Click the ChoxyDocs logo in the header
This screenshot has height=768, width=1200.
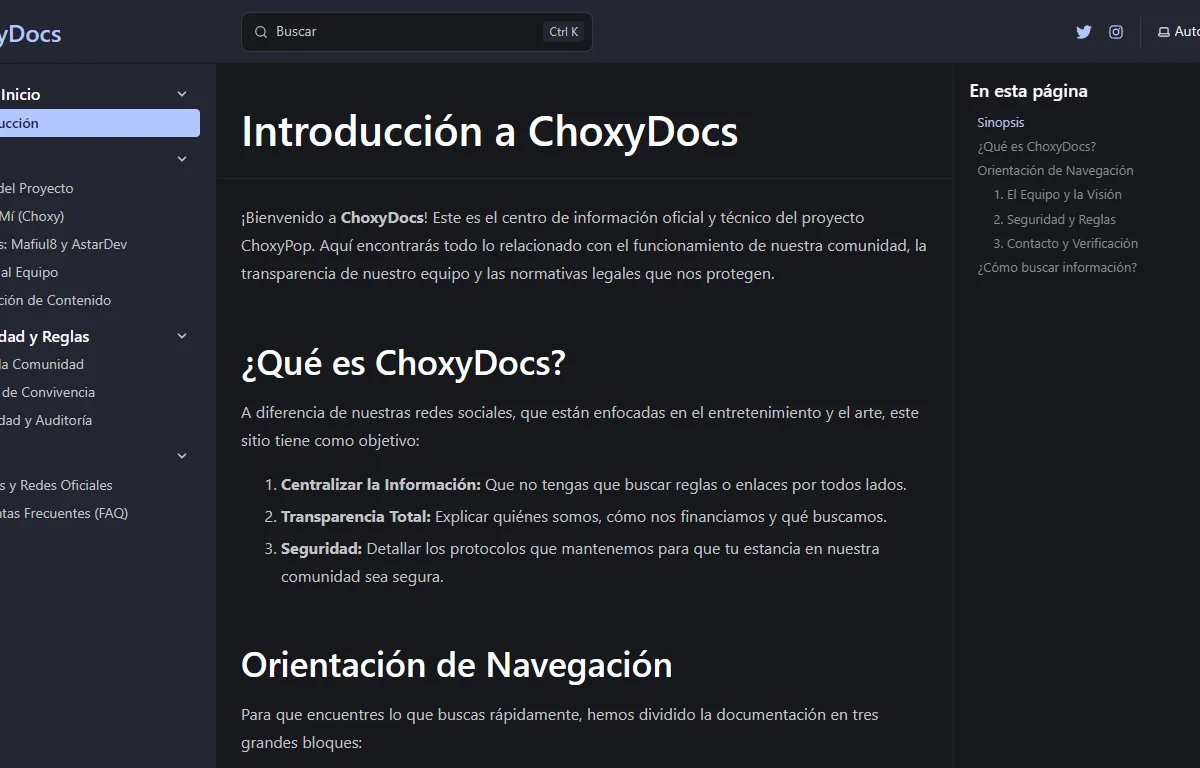pos(30,34)
